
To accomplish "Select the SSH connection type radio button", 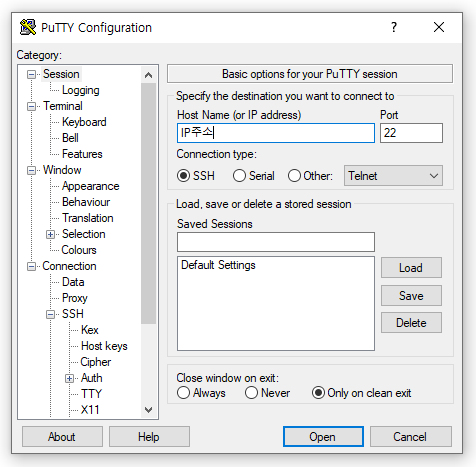I will click(183, 176).
